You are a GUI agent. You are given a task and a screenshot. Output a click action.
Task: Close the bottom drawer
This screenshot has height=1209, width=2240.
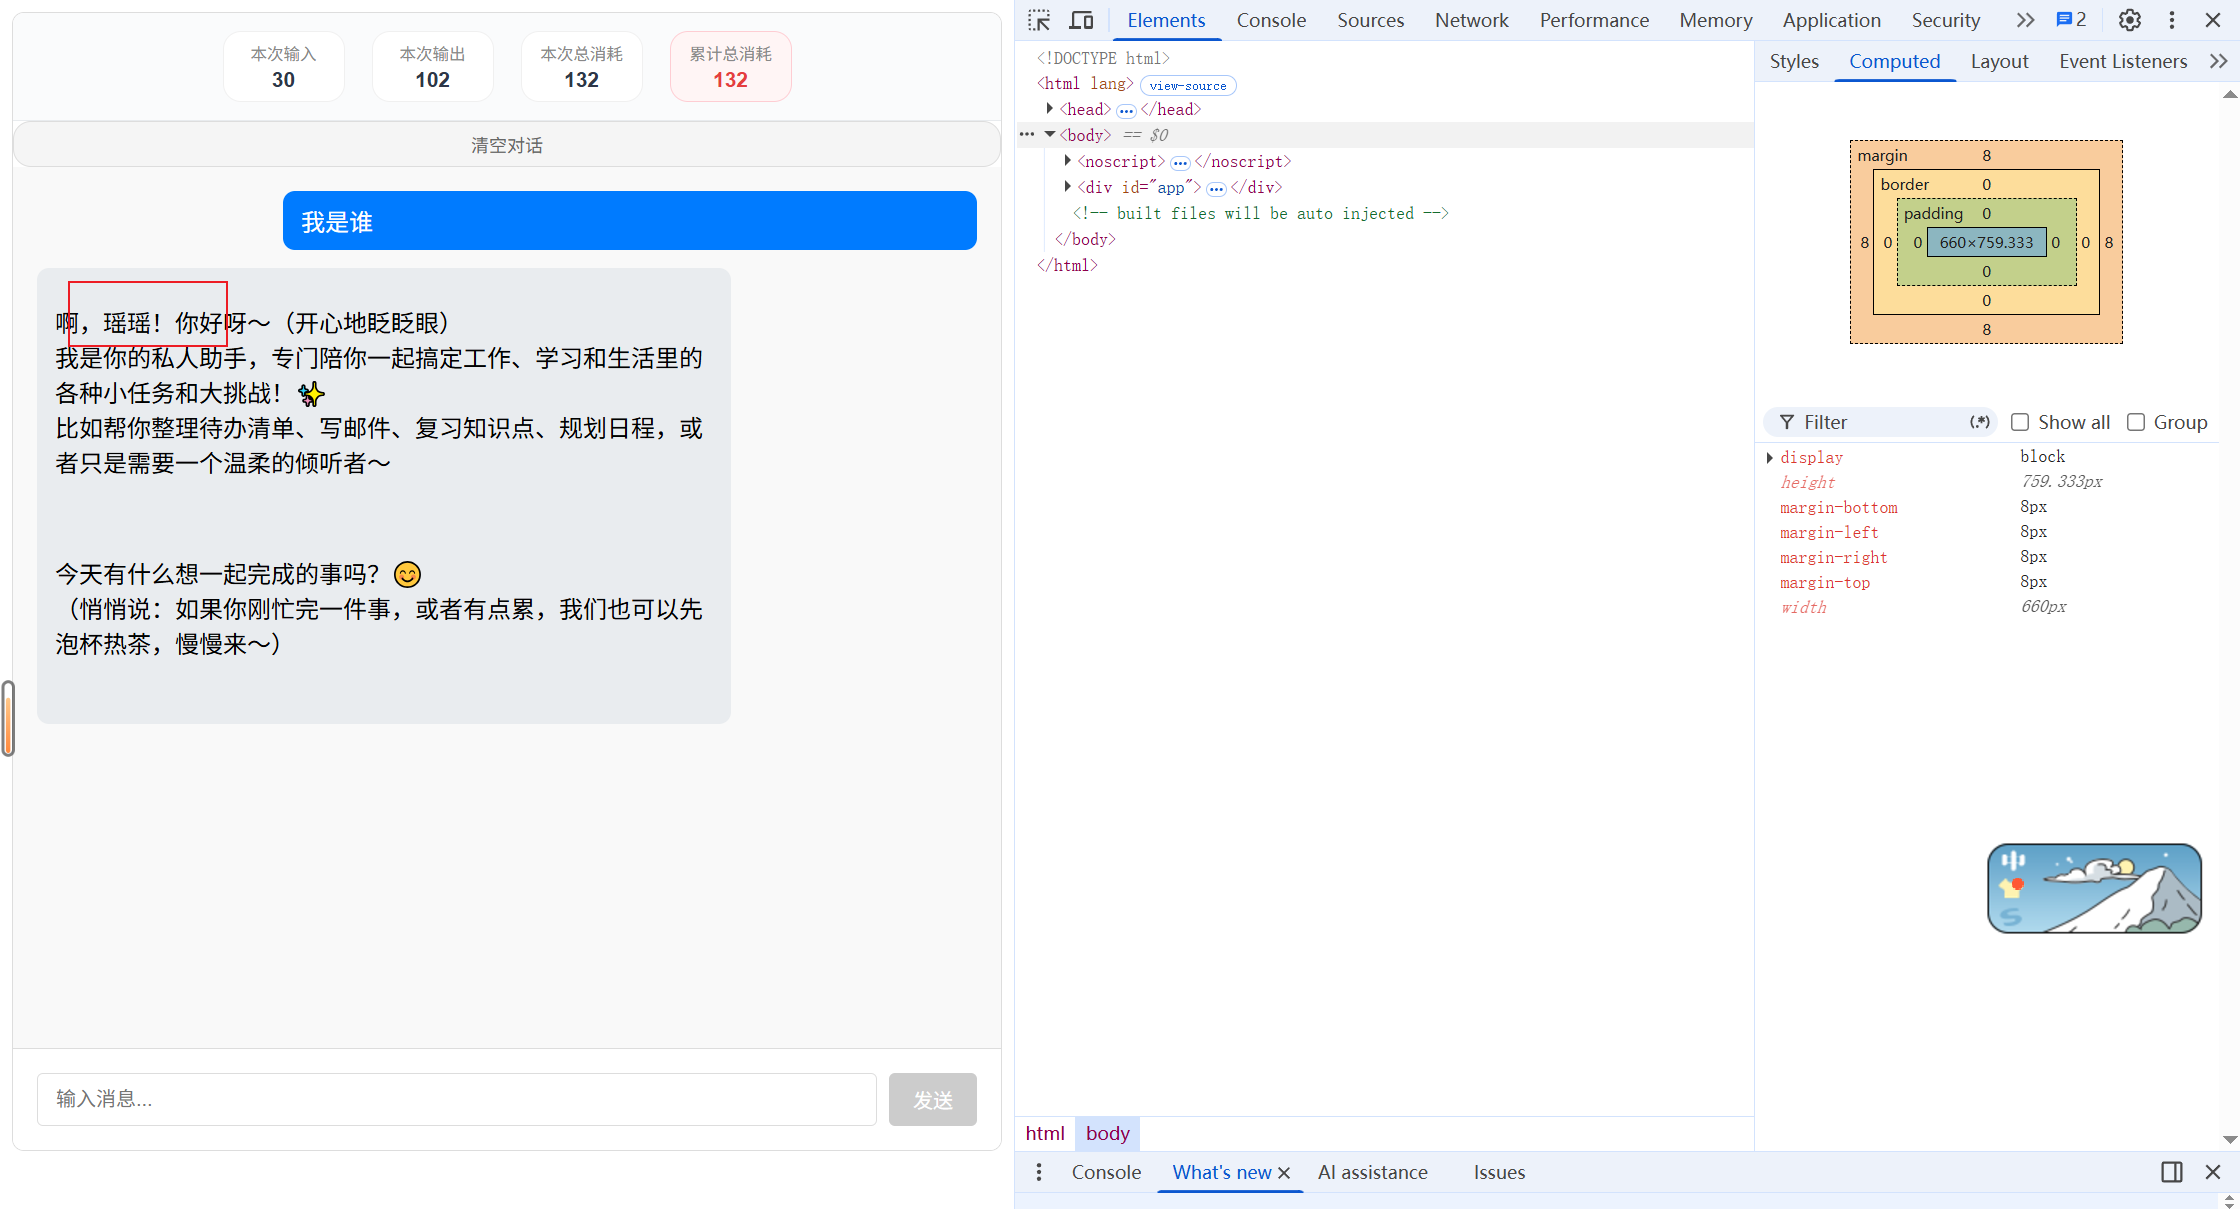point(2213,1172)
